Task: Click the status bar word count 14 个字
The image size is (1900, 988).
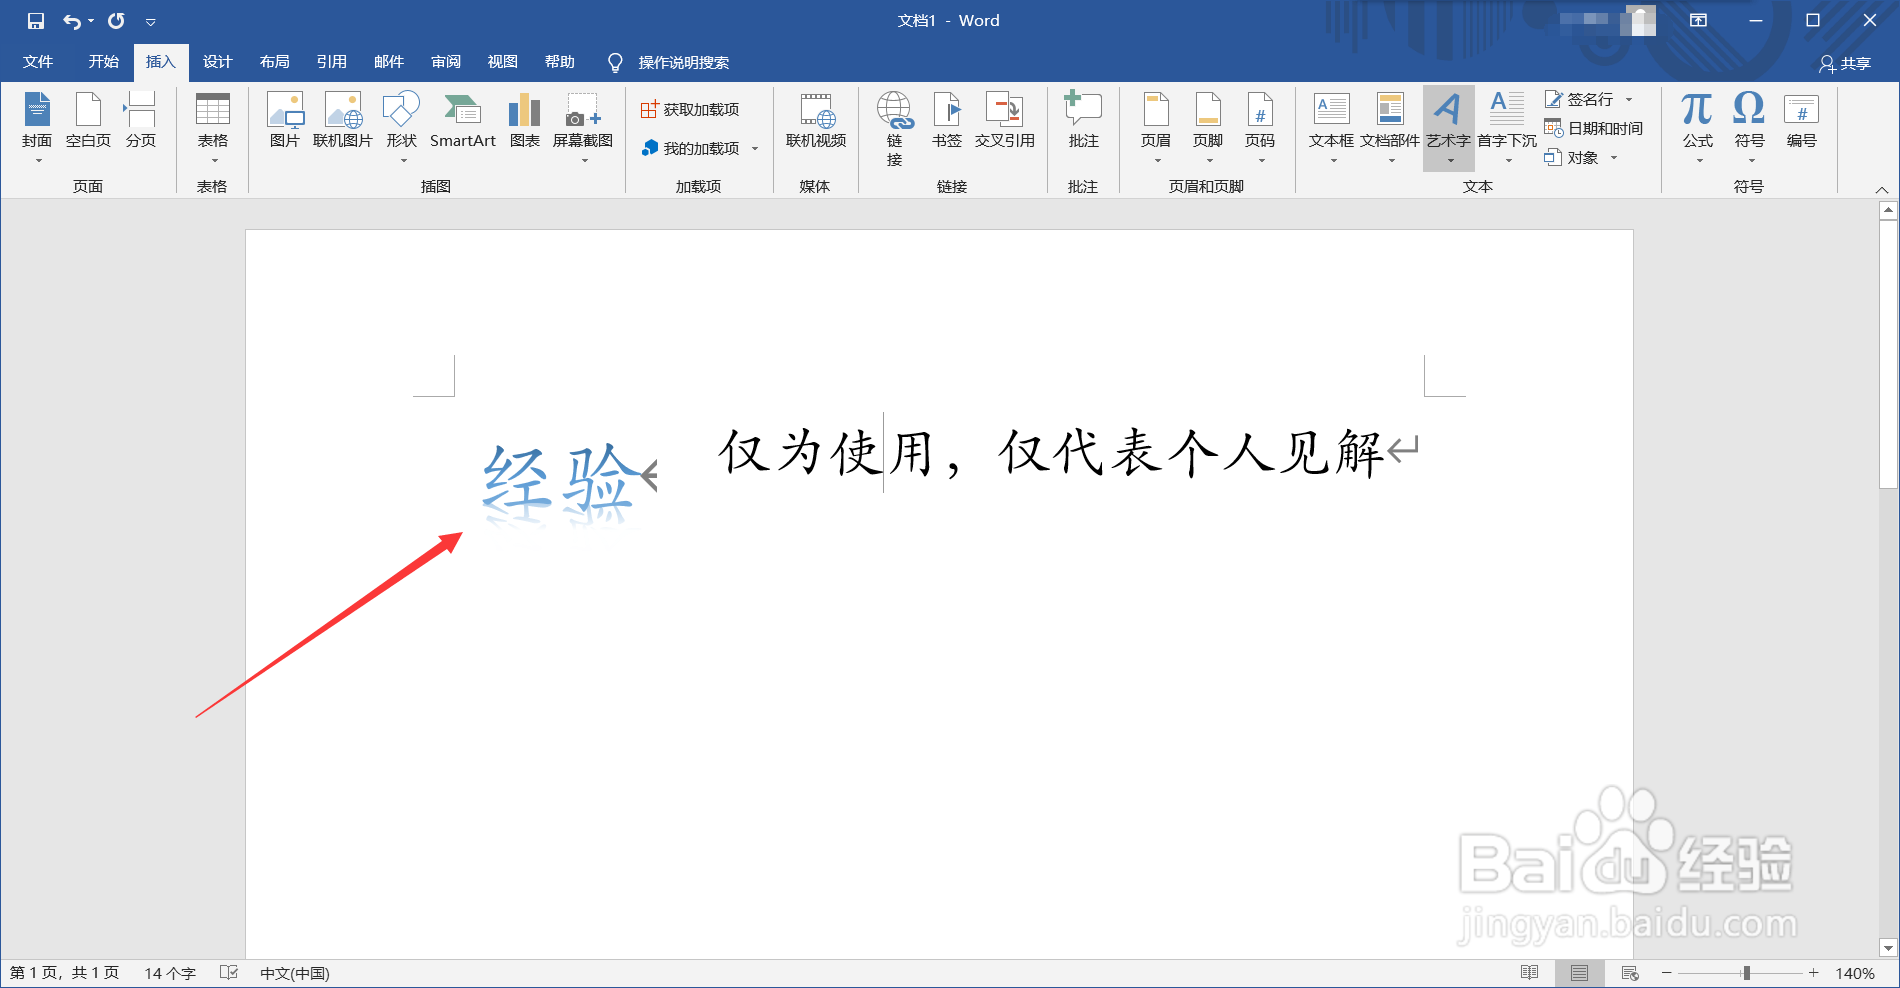Action: point(170,973)
